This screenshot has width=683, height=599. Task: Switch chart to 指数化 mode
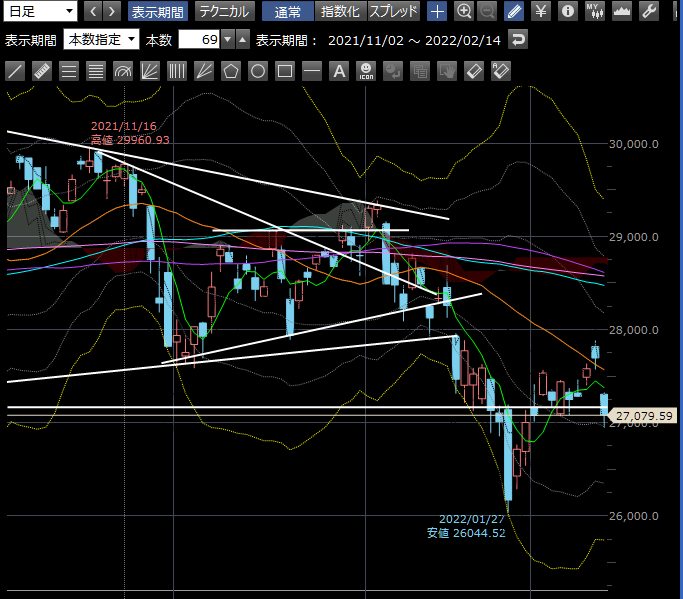coord(341,12)
